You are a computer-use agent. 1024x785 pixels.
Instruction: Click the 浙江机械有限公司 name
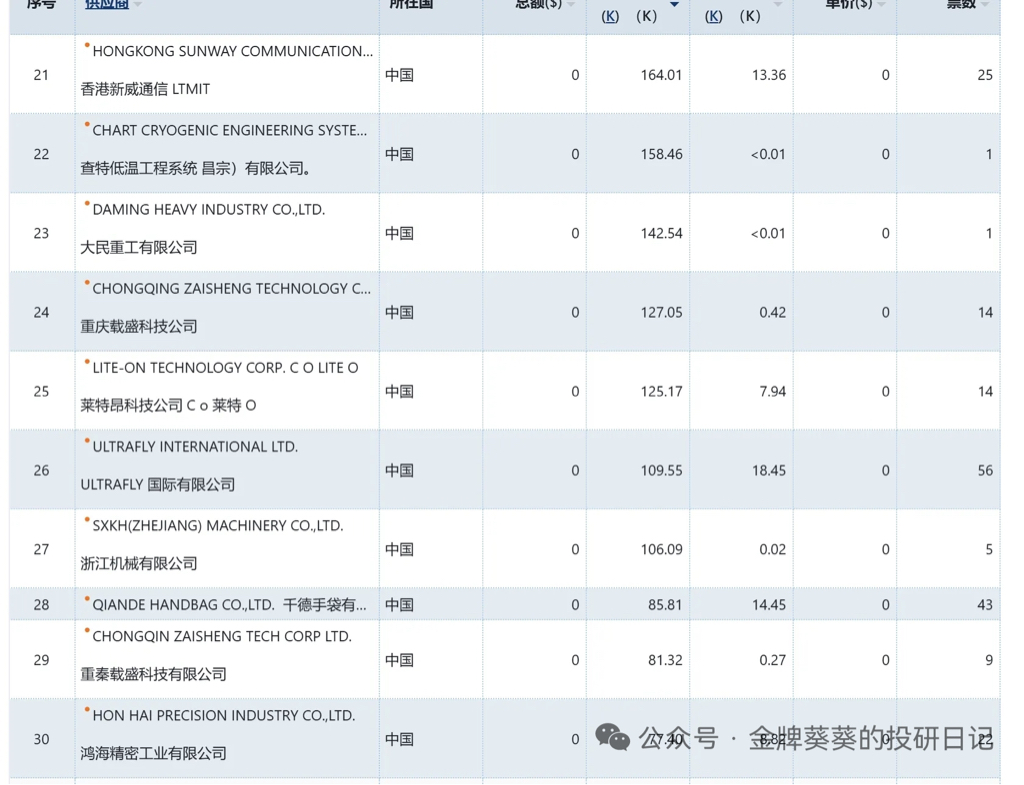(138, 564)
